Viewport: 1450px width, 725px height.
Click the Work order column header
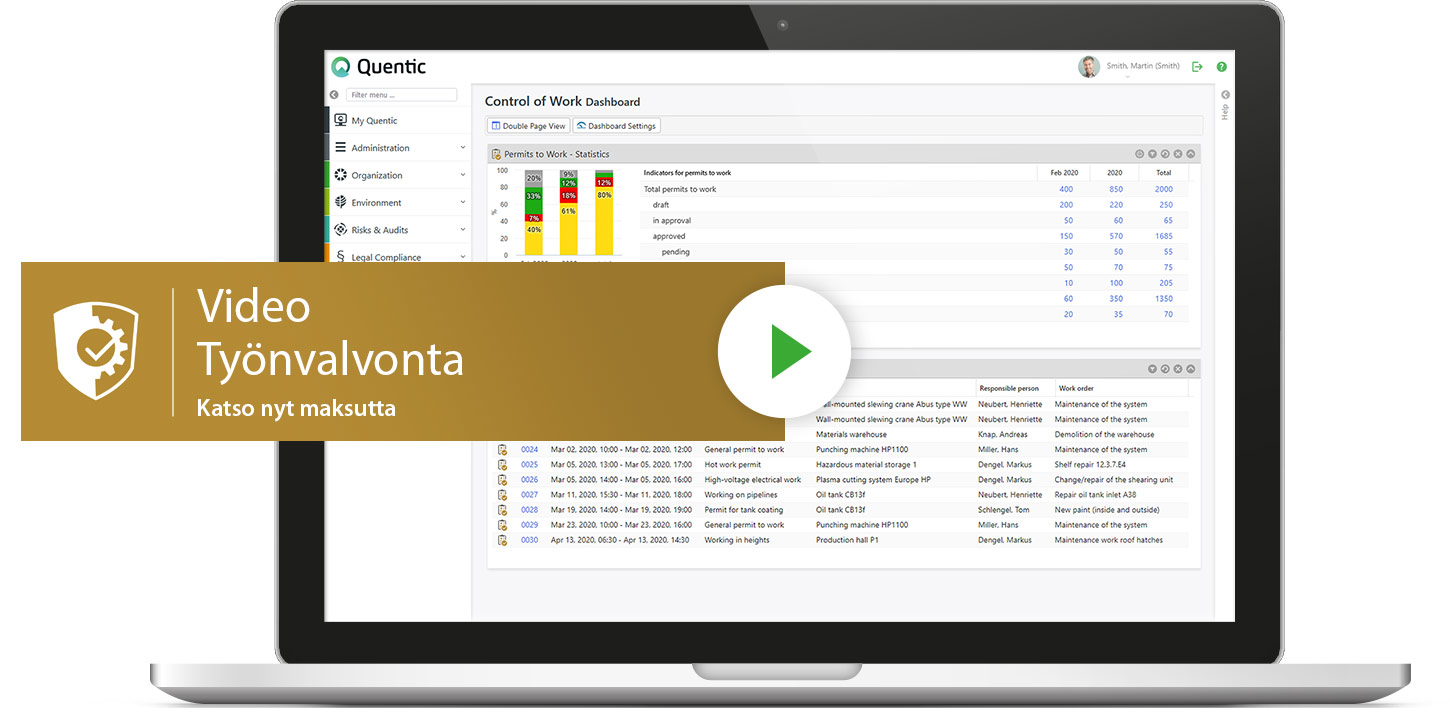coord(1078,388)
